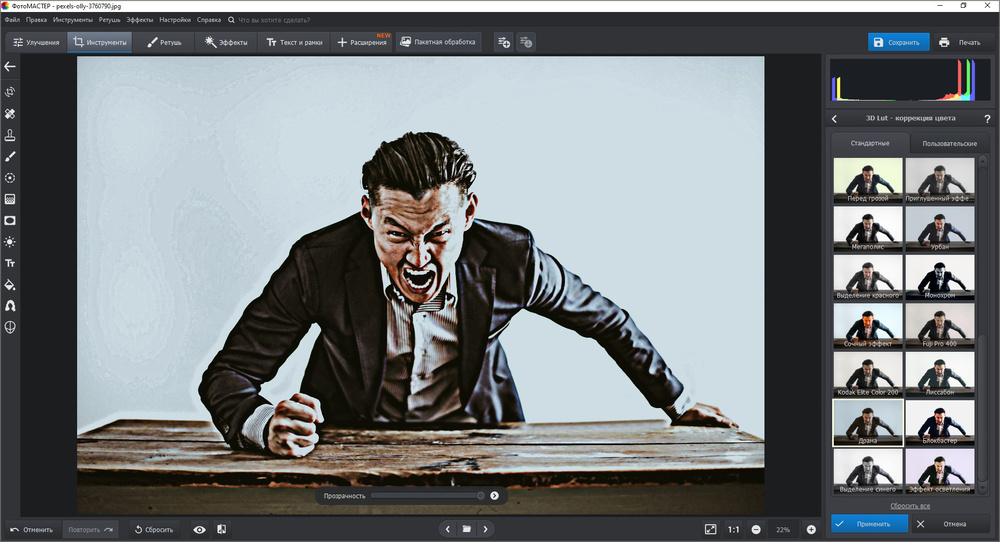This screenshot has width=1000, height=542.
Task: Switch to the Пользовательские tab
Action: [x=949, y=144]
